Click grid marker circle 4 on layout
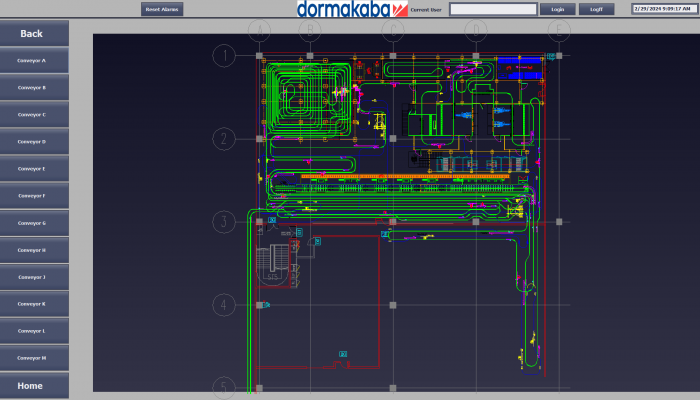 [225, 305]
